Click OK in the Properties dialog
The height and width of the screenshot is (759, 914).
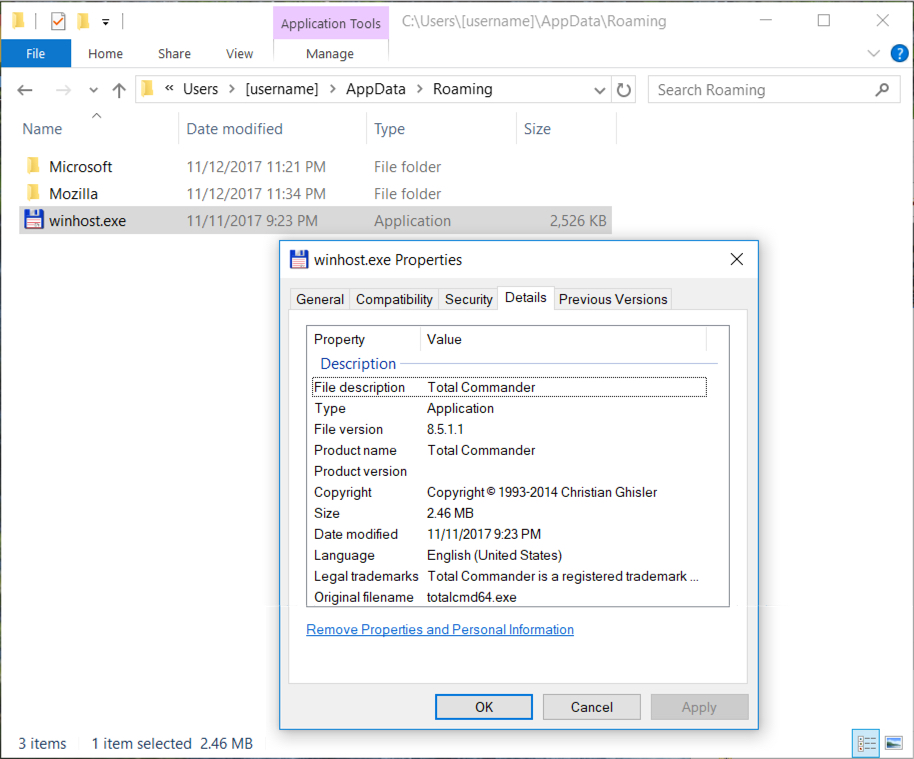484,707
